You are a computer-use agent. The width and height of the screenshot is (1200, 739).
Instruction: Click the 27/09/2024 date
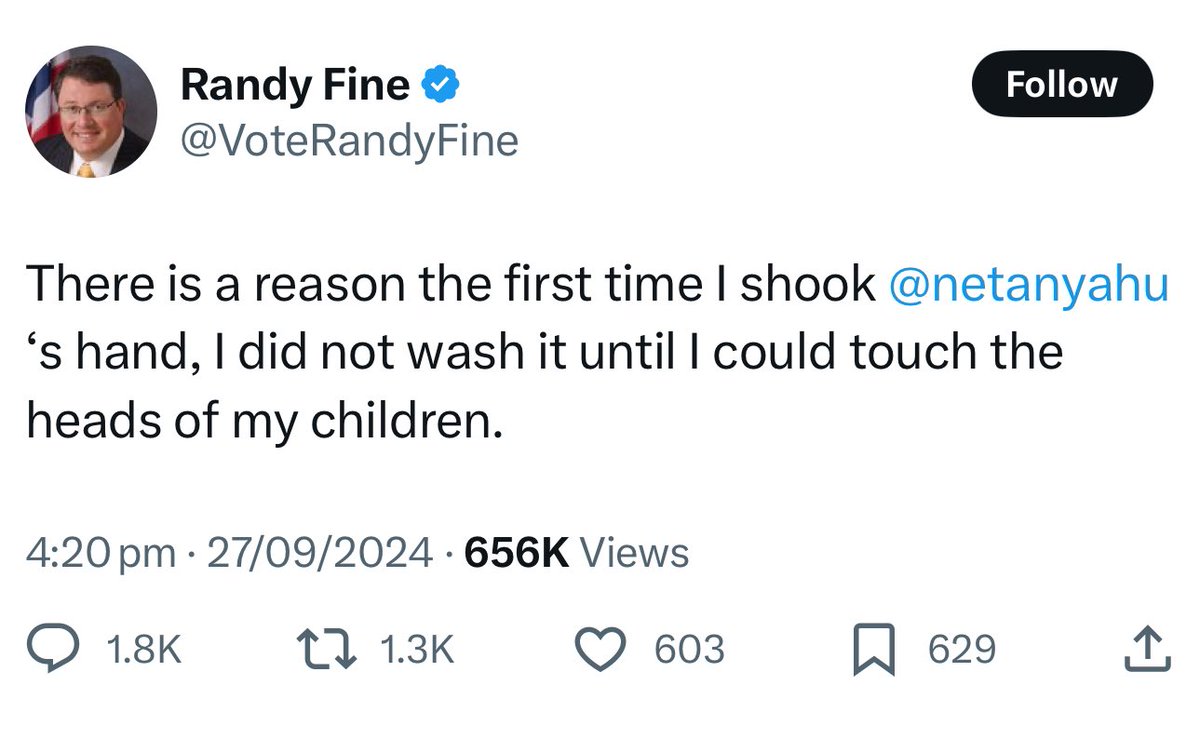click(x=316, y=552)
